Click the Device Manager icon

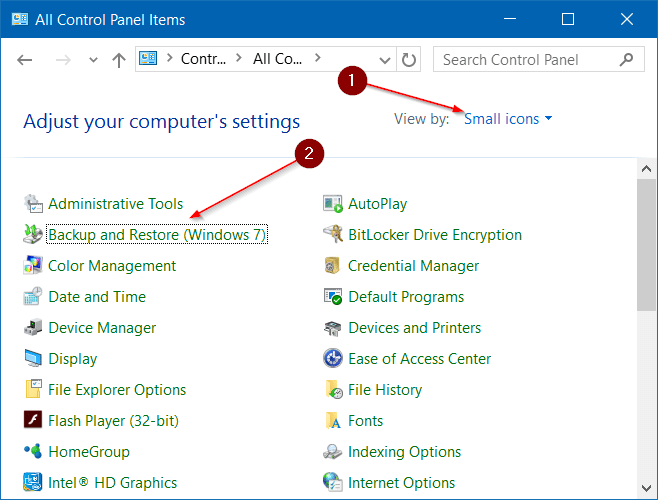tap(33, 327)
